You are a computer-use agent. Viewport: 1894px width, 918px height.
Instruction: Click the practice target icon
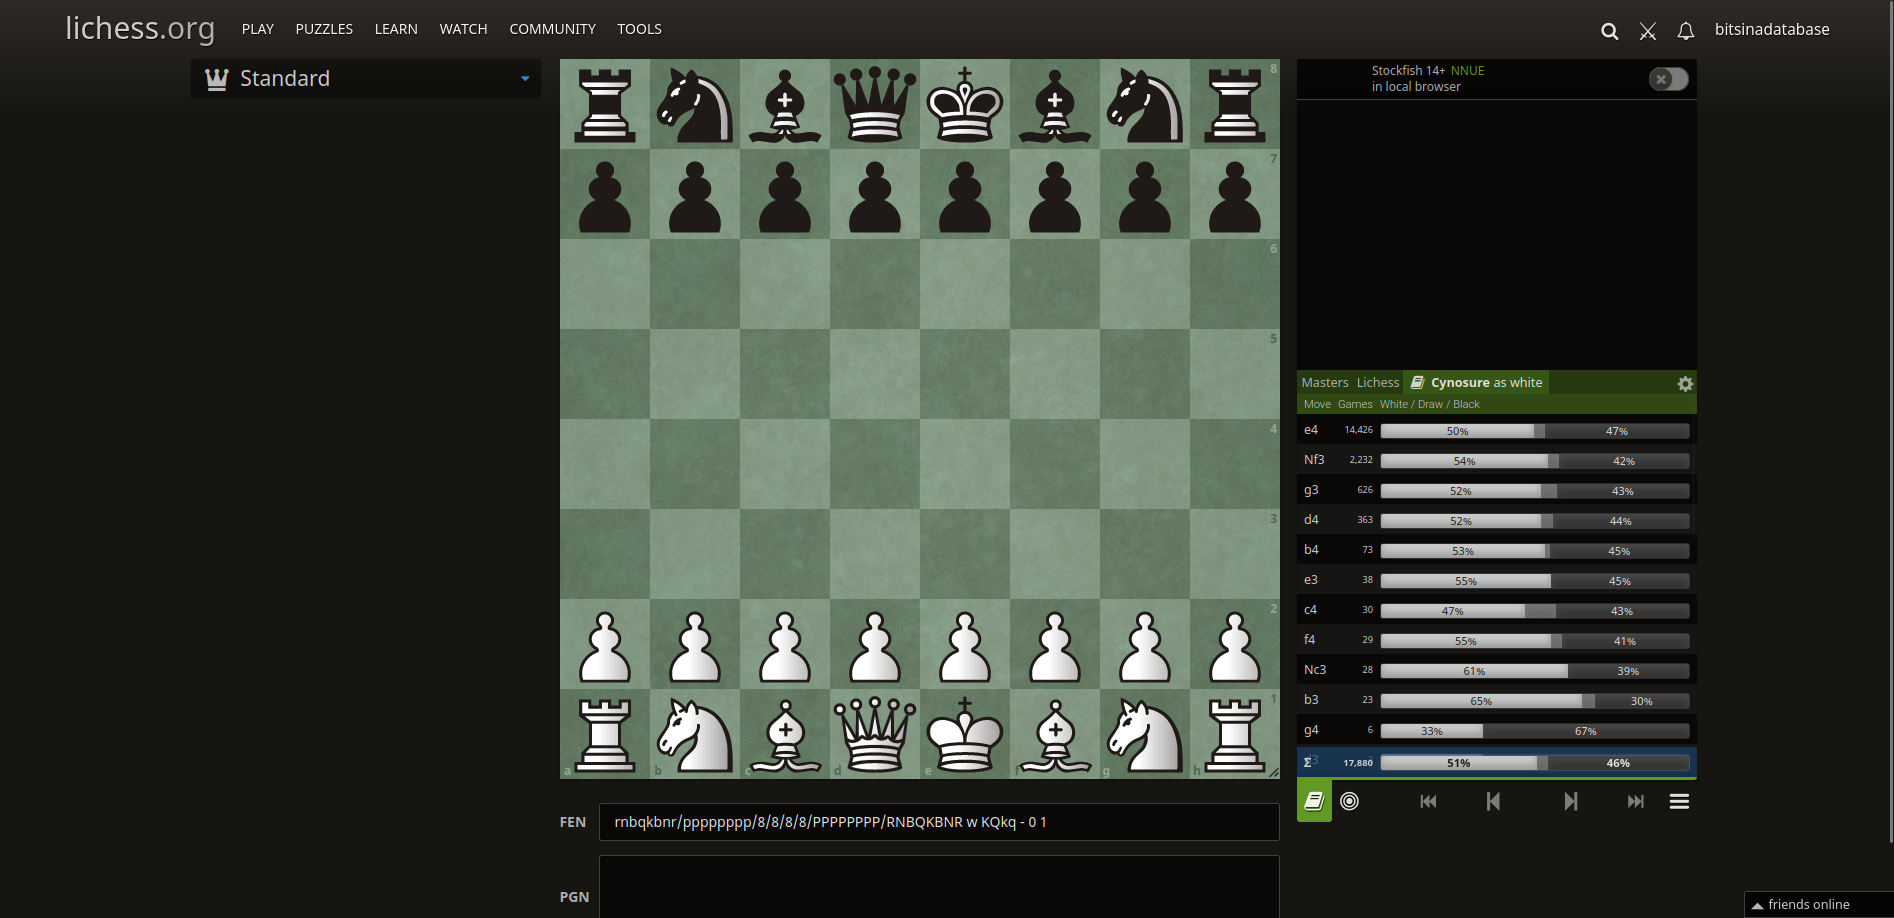coord(1349,801)
